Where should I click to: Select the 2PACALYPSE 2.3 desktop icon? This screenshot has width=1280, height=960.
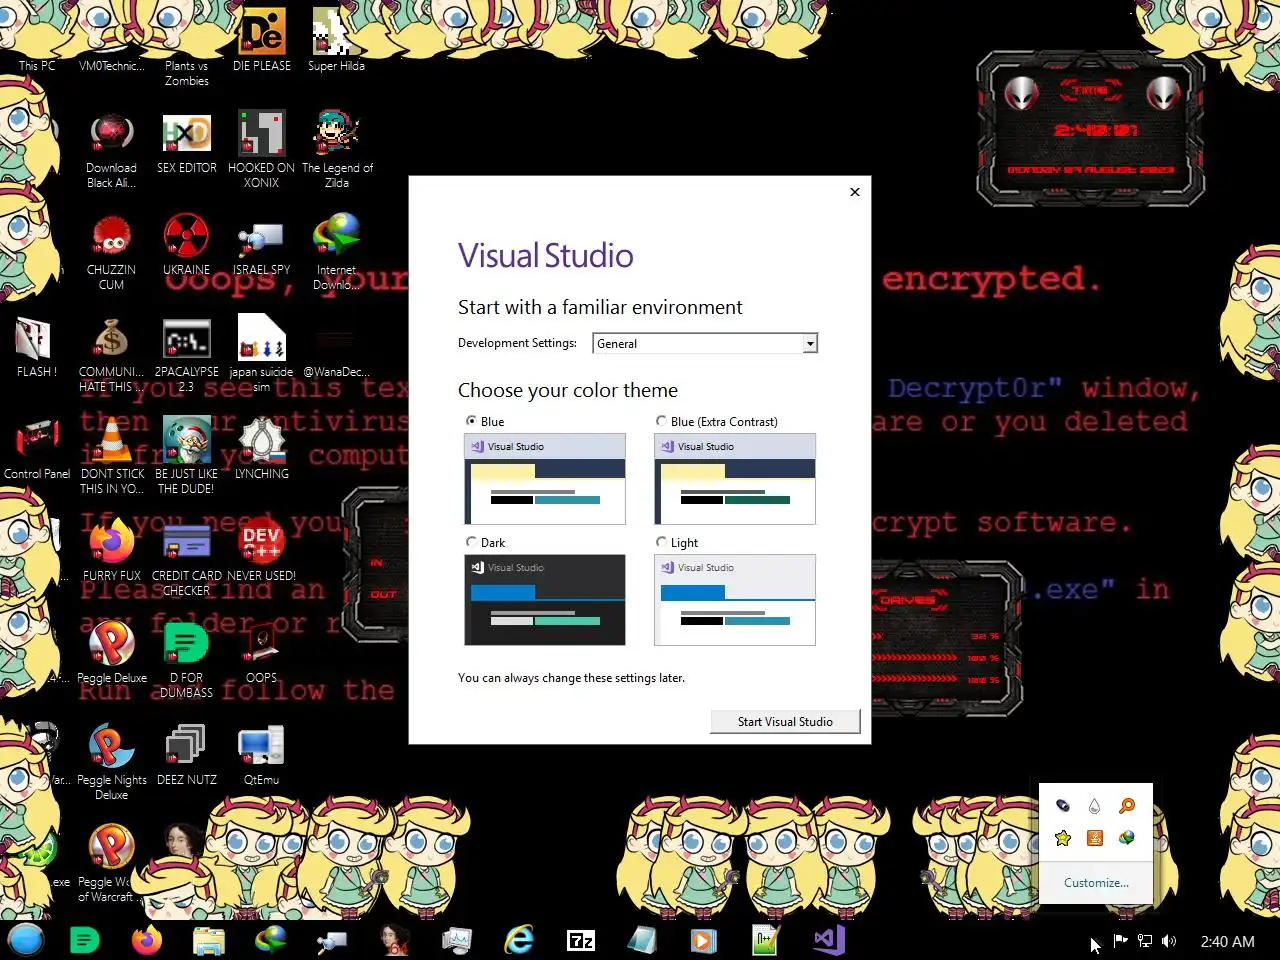pyautogui.click(x=187, y=355)
